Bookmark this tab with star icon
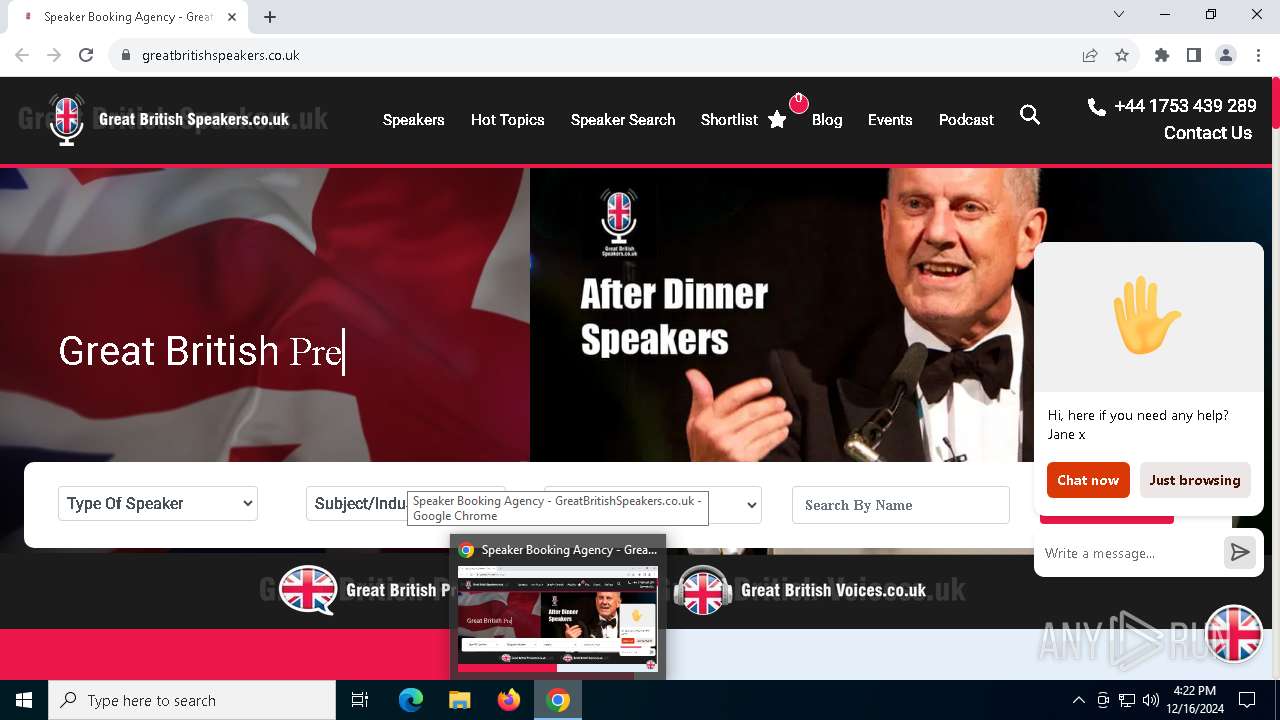Screen dimensions: 1280x720 pos(1122,55)
